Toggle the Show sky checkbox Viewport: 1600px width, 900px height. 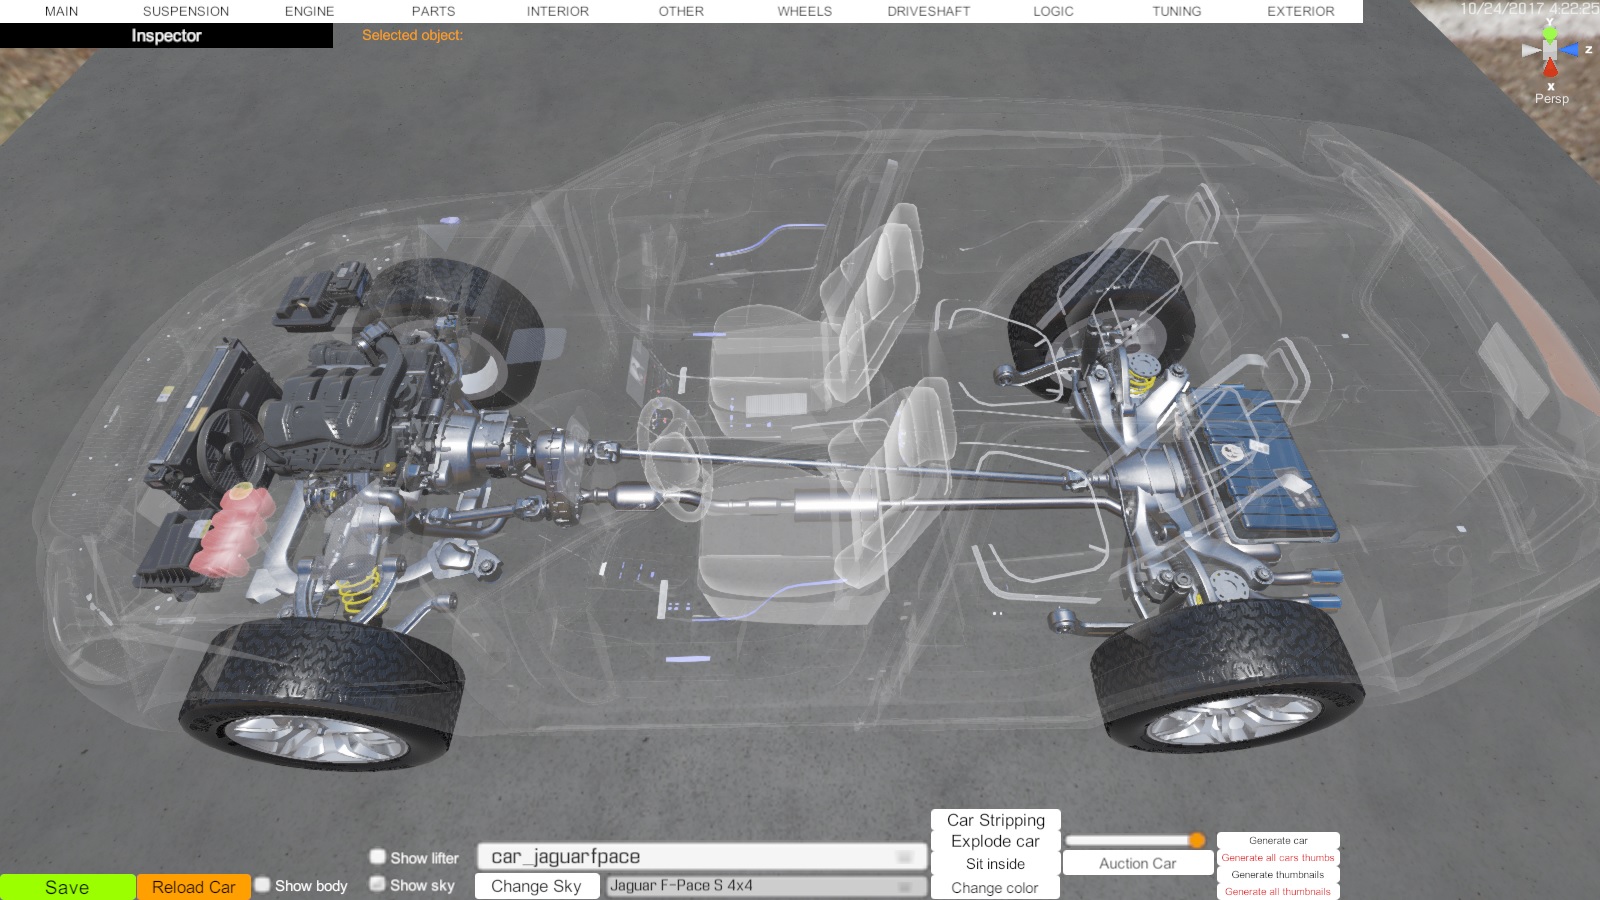click(378, 884)
